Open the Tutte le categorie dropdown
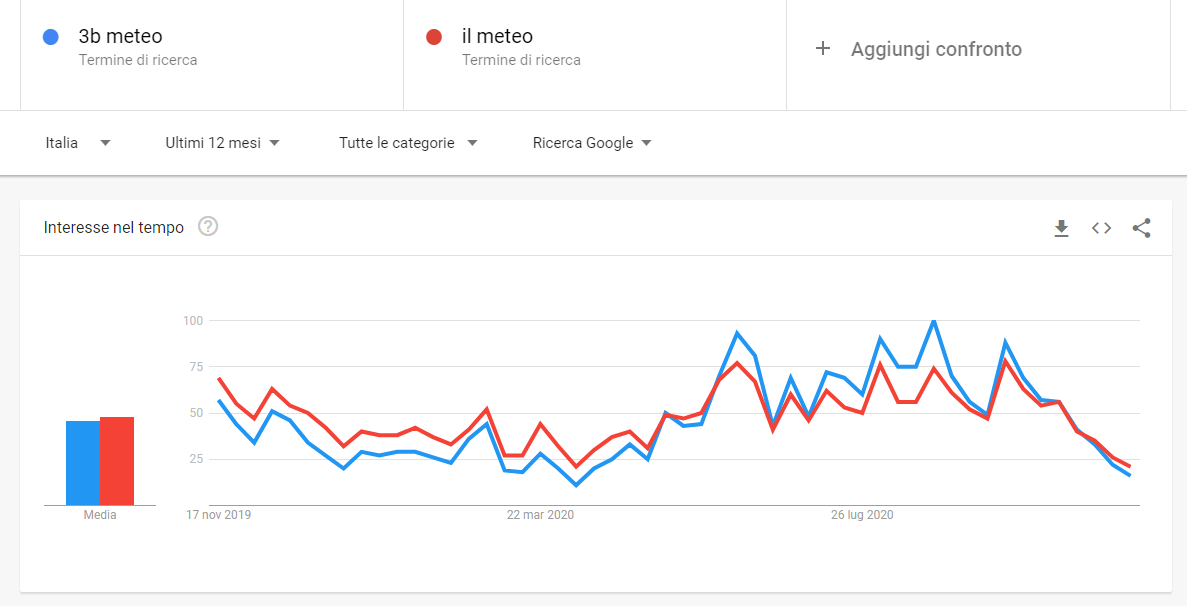Viewport: 1187px width, 606px height. (x=408, y=143)
